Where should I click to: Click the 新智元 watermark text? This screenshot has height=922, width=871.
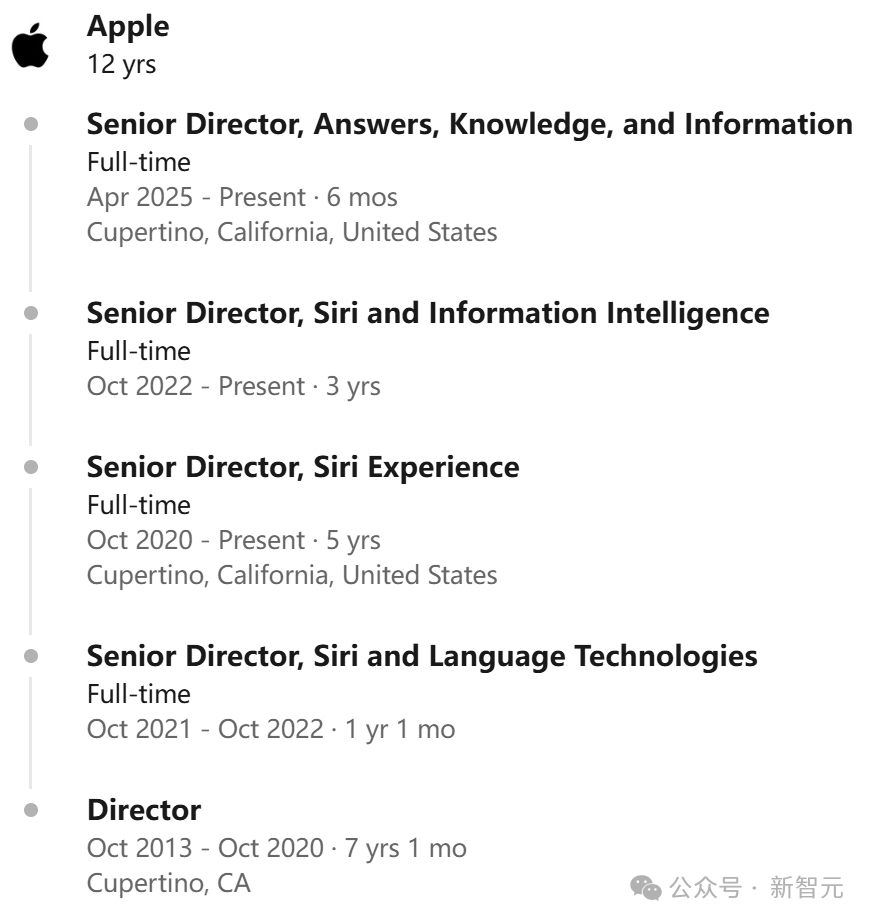[806, 888]
